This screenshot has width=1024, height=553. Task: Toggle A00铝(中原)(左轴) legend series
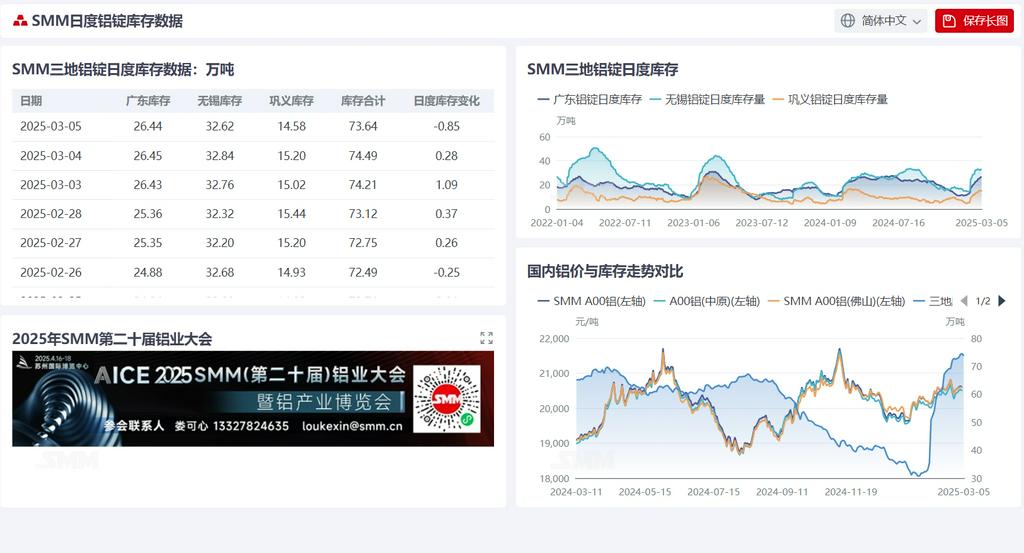tap(707, 301)
